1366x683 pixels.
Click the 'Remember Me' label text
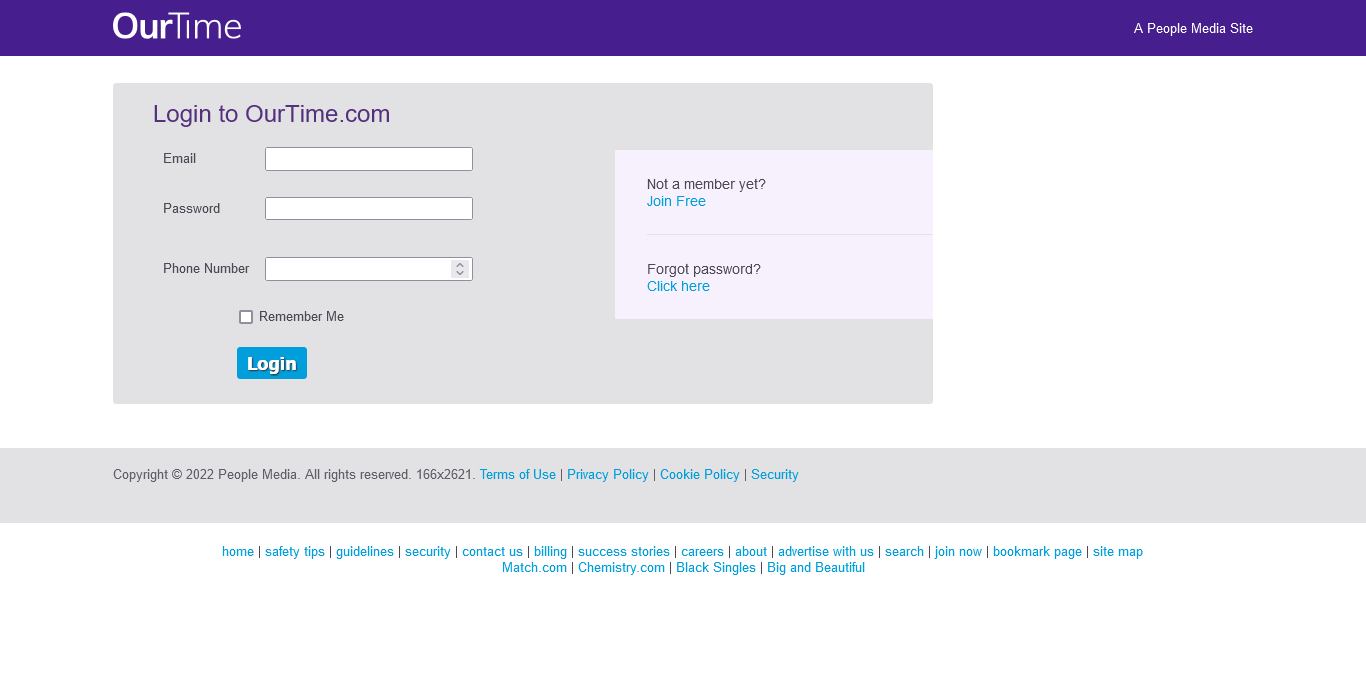[x=301, y=317]
